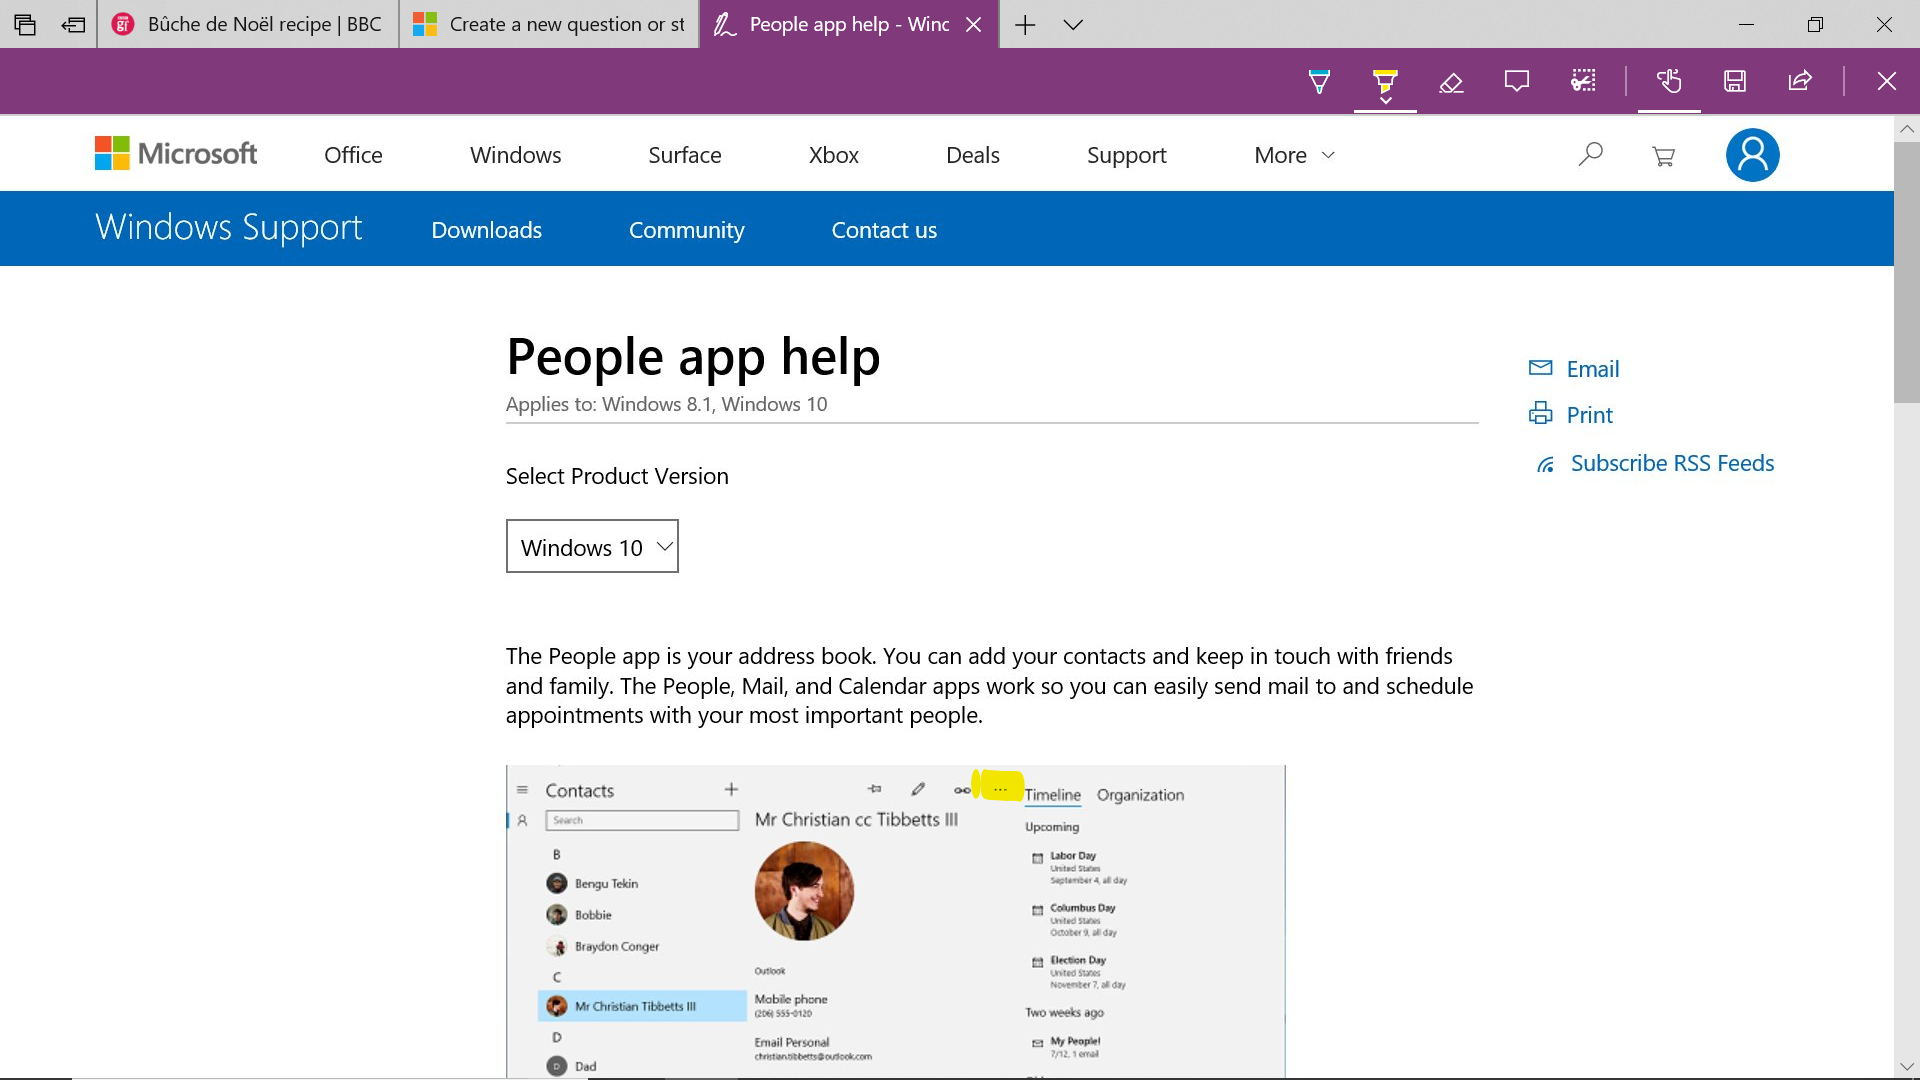Open the Surface menu item
1920x1080 pixels.
click(684, 155)
